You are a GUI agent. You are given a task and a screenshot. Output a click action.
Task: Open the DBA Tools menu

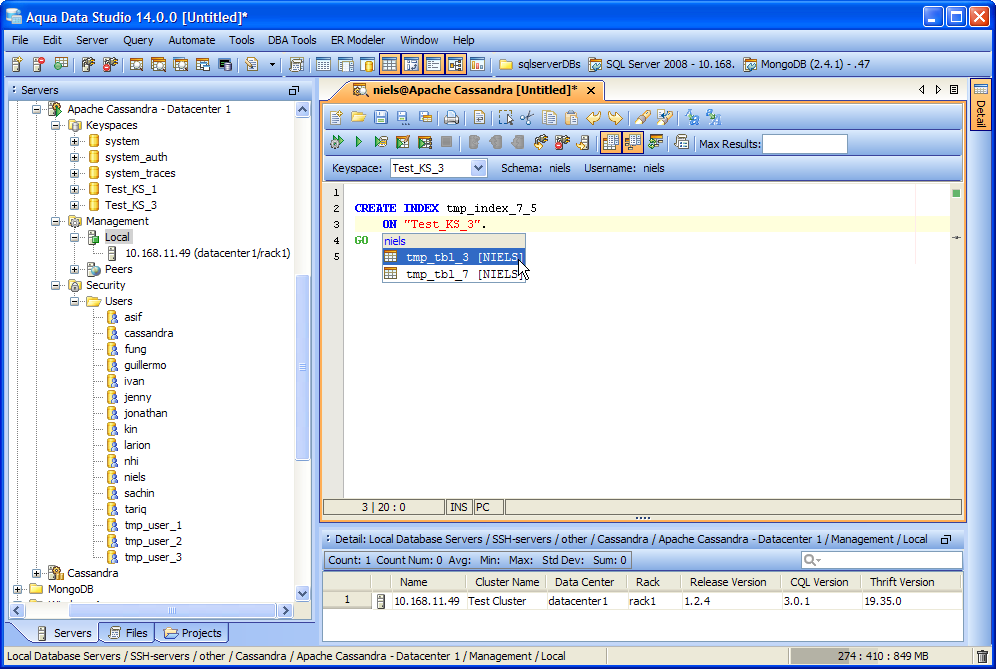[x=292, y=40]
